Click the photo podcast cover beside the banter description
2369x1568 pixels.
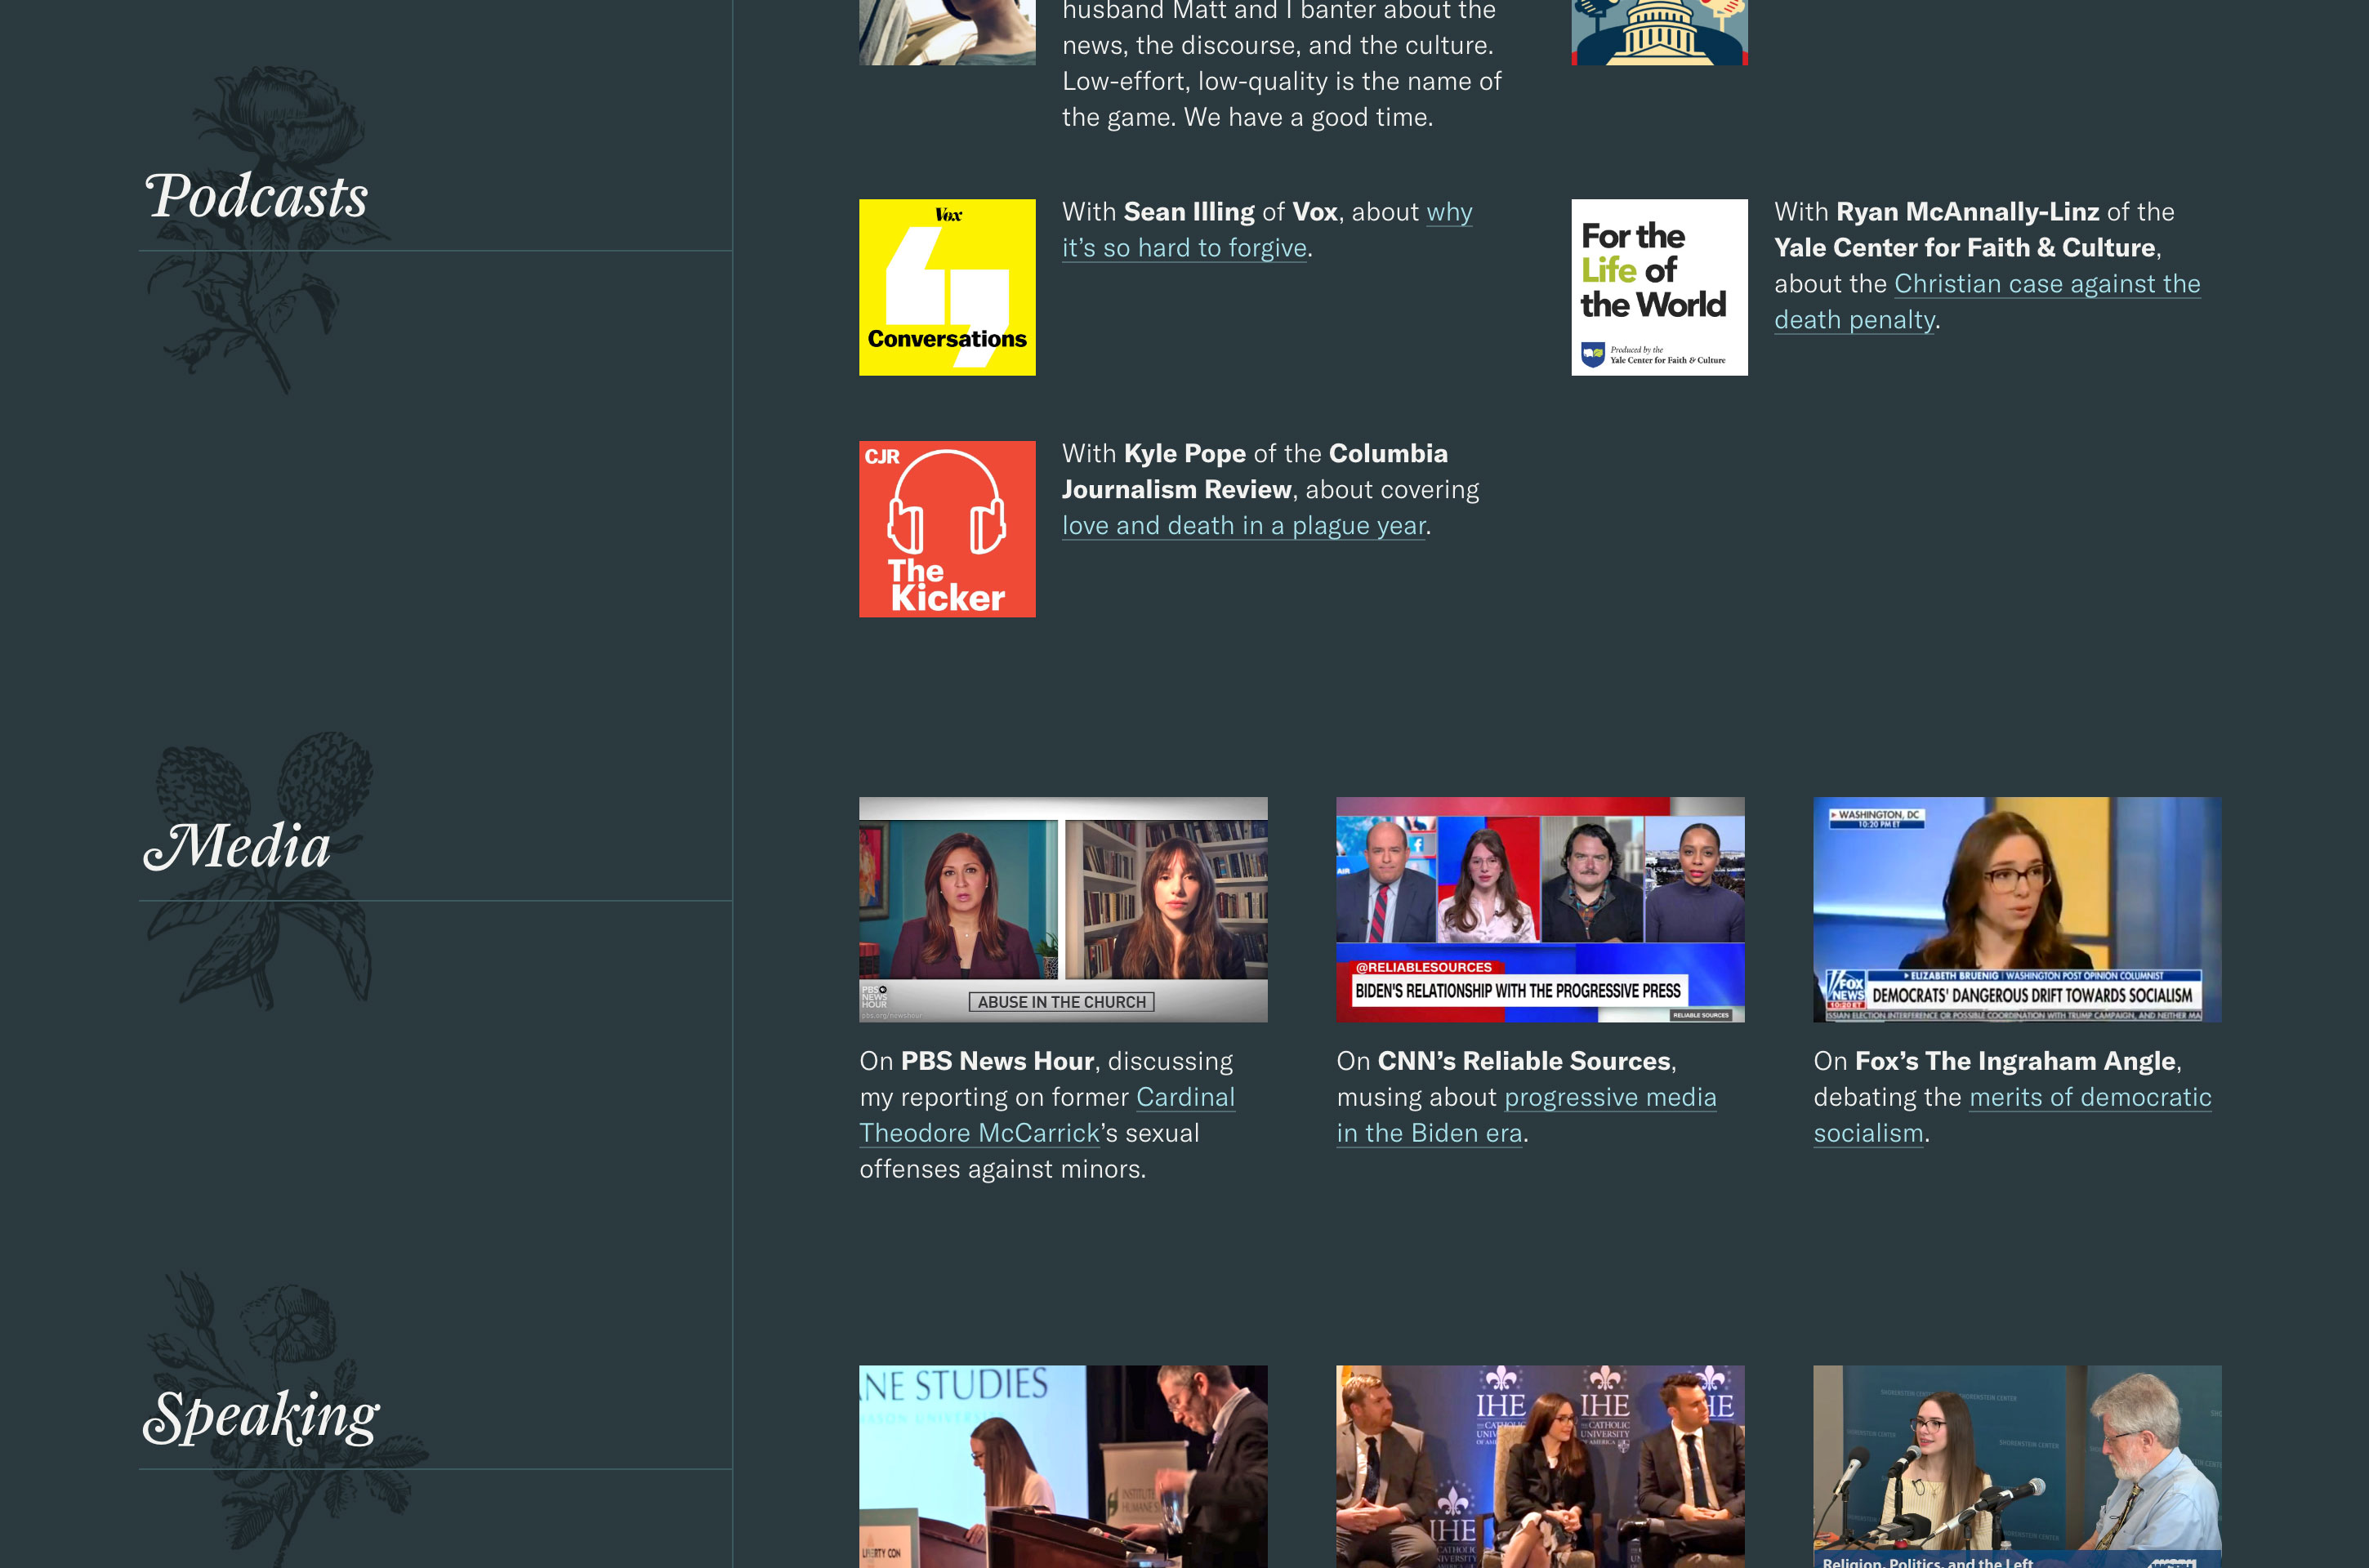point(947,32)
